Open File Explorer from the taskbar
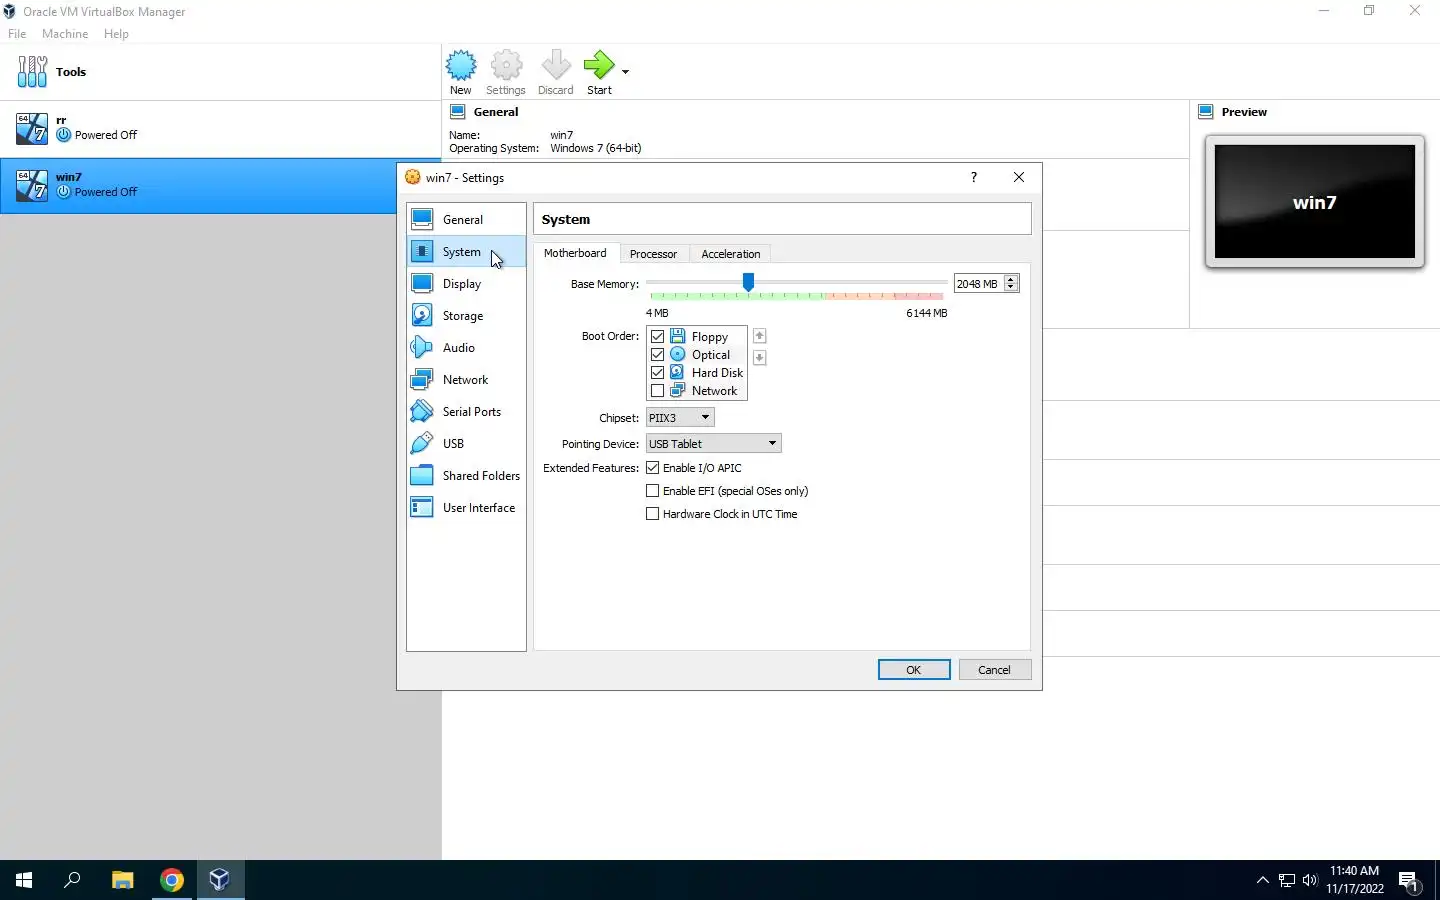This screenshot has height=900, width=1440. [x=122, y=880]
